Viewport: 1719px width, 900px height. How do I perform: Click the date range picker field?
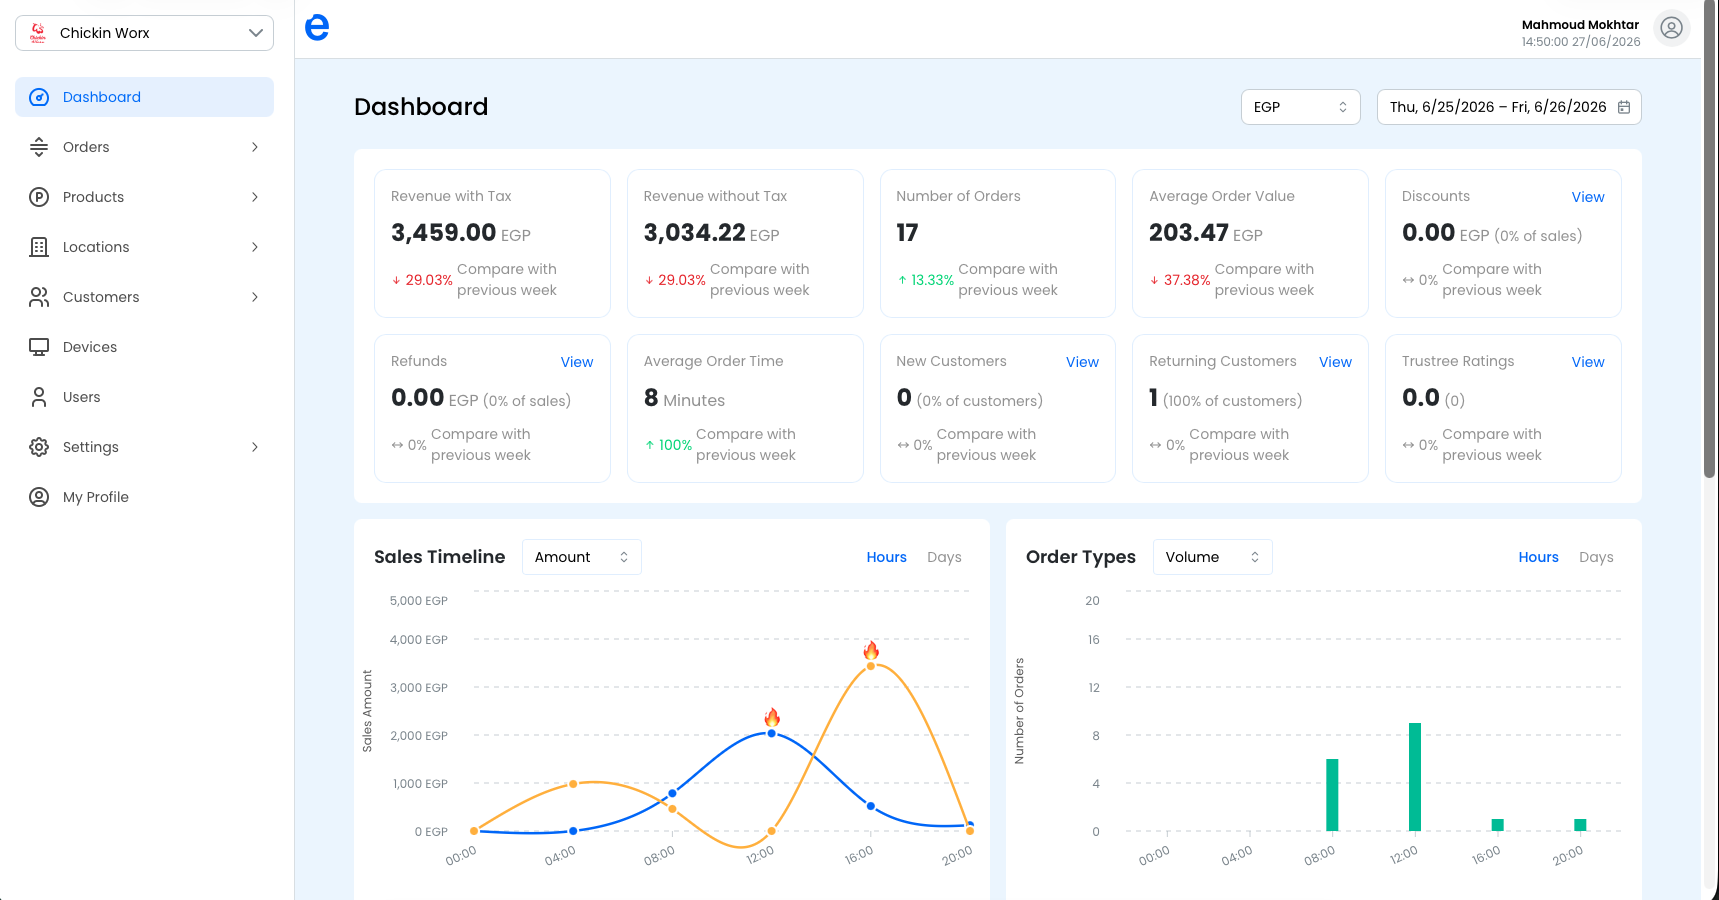click(x=1509, y=107)
